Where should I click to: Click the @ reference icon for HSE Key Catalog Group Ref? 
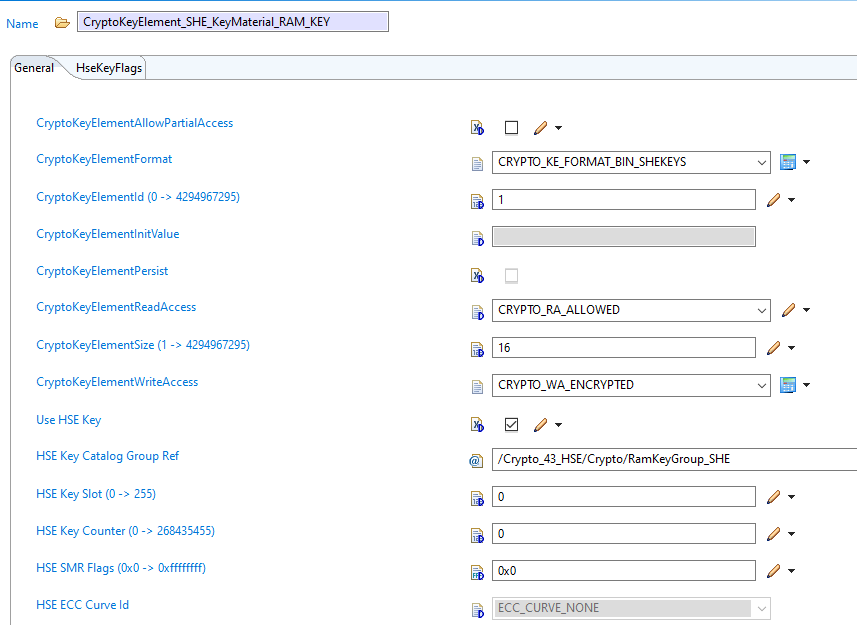pyautogui.click(x=477, y=460)
